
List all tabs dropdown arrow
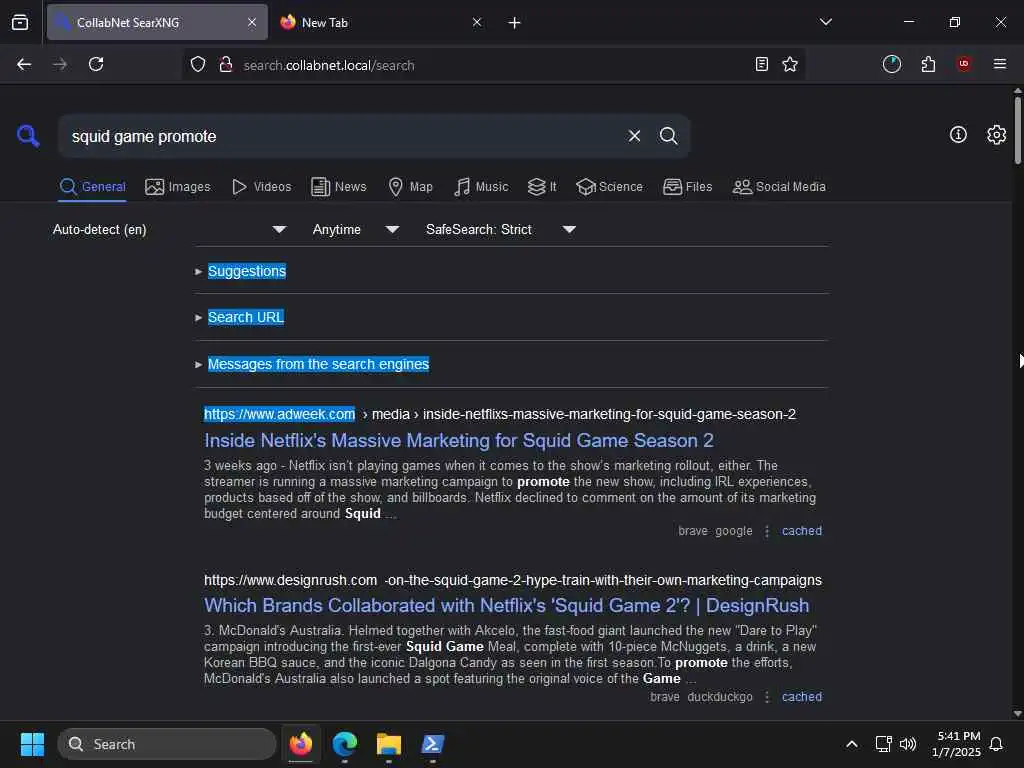[826, 22]
